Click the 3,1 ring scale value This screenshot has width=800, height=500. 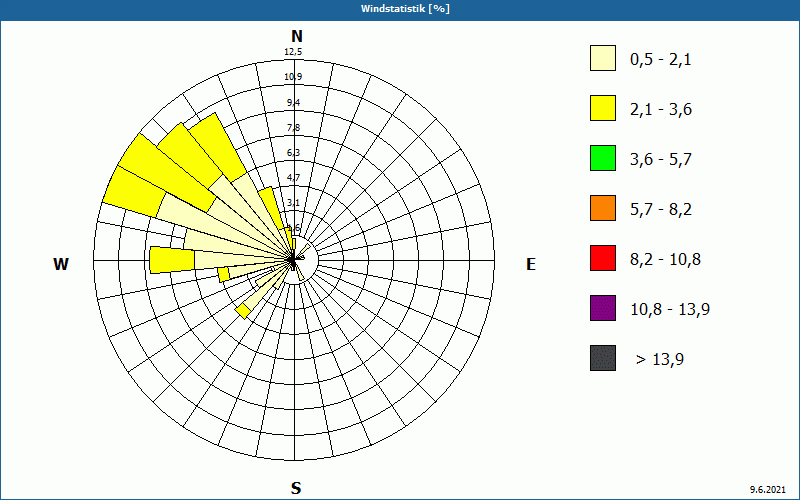point(293,203)
